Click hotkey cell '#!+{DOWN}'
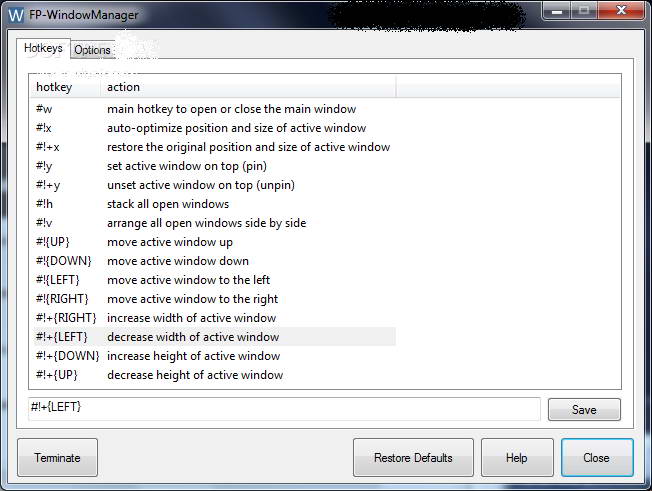The height and width of the screenshot is (491, 652). (x=68, y=356)
